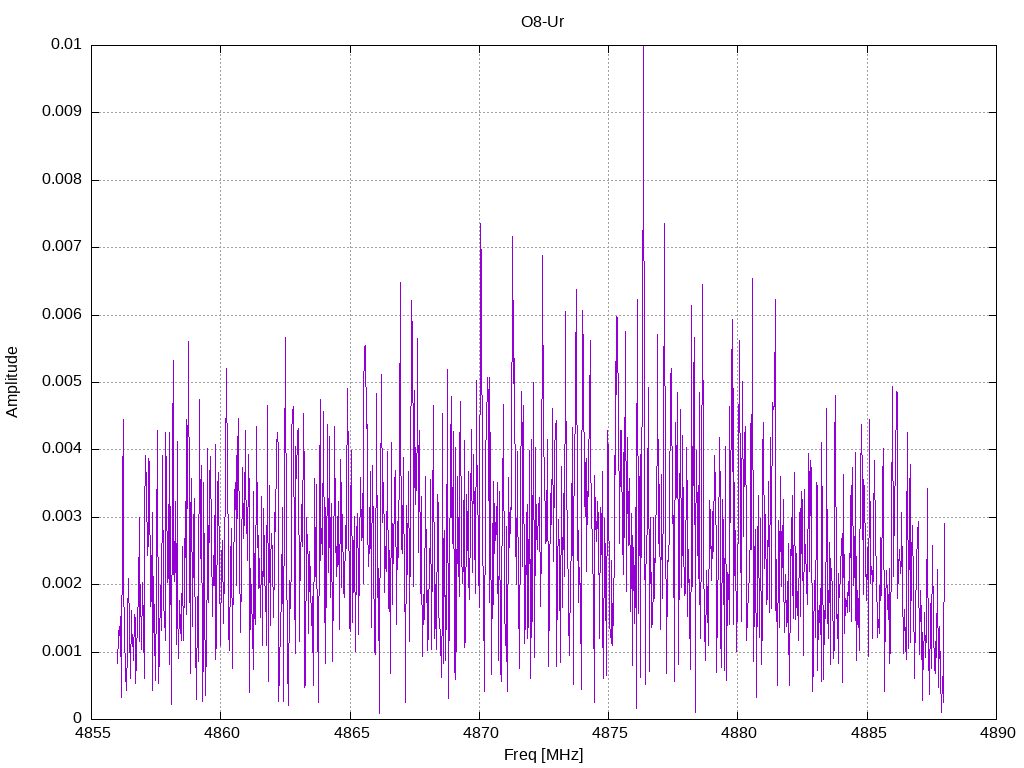Click the 4865 x-axis tick label

(351, 733)
